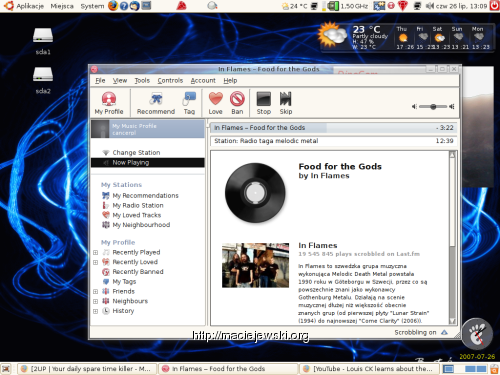Open the Tools menu
Screen dimensions: 500x375
pos(142,80)
